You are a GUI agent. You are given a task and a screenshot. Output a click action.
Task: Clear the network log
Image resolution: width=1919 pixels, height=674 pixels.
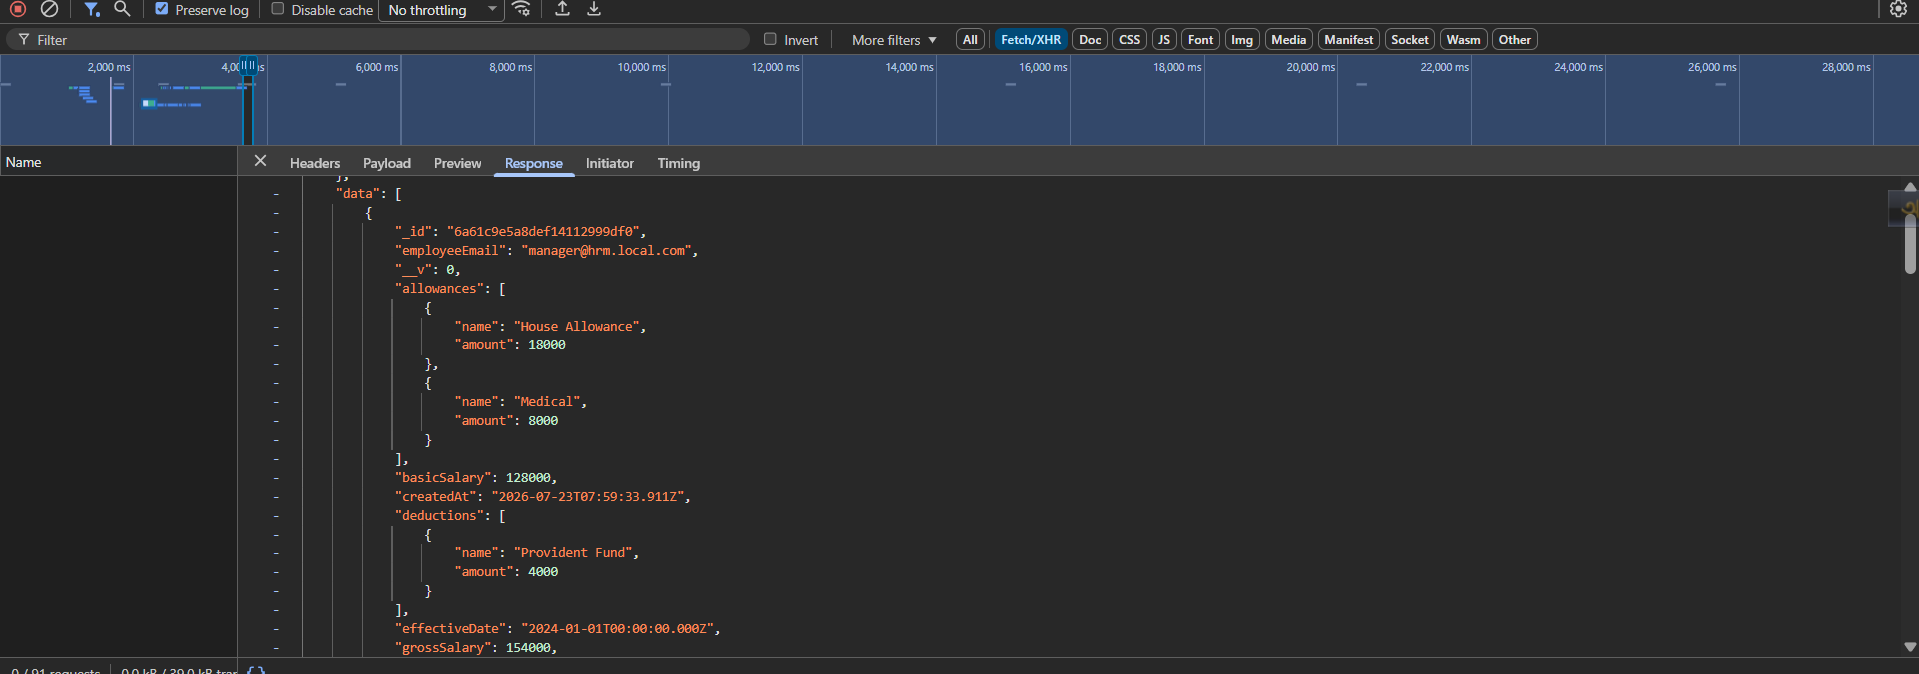click(49, 9)
